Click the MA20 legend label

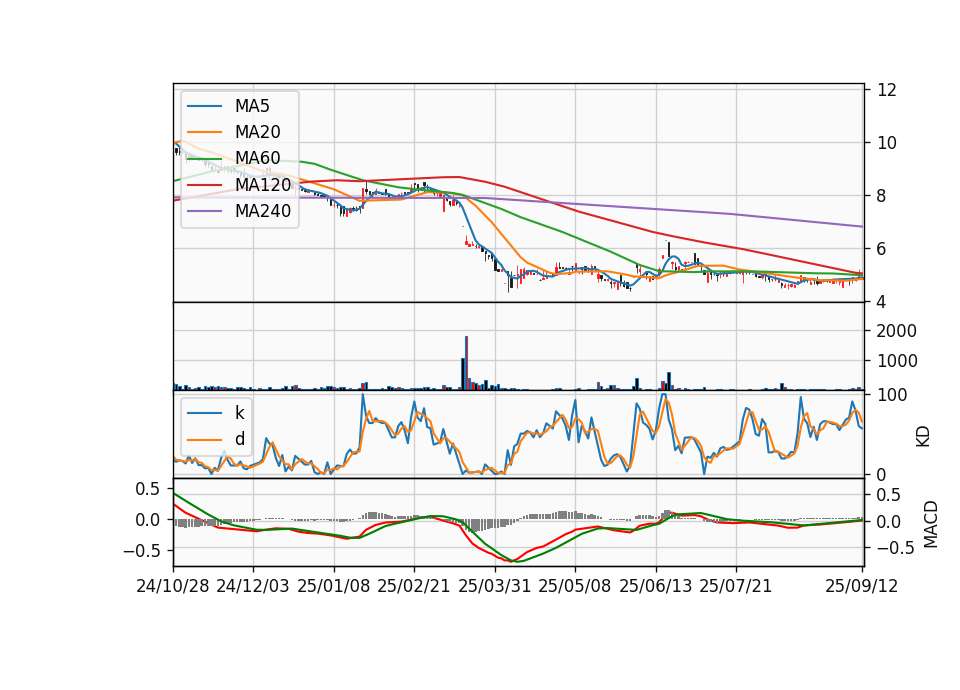[x=257, y=132]
